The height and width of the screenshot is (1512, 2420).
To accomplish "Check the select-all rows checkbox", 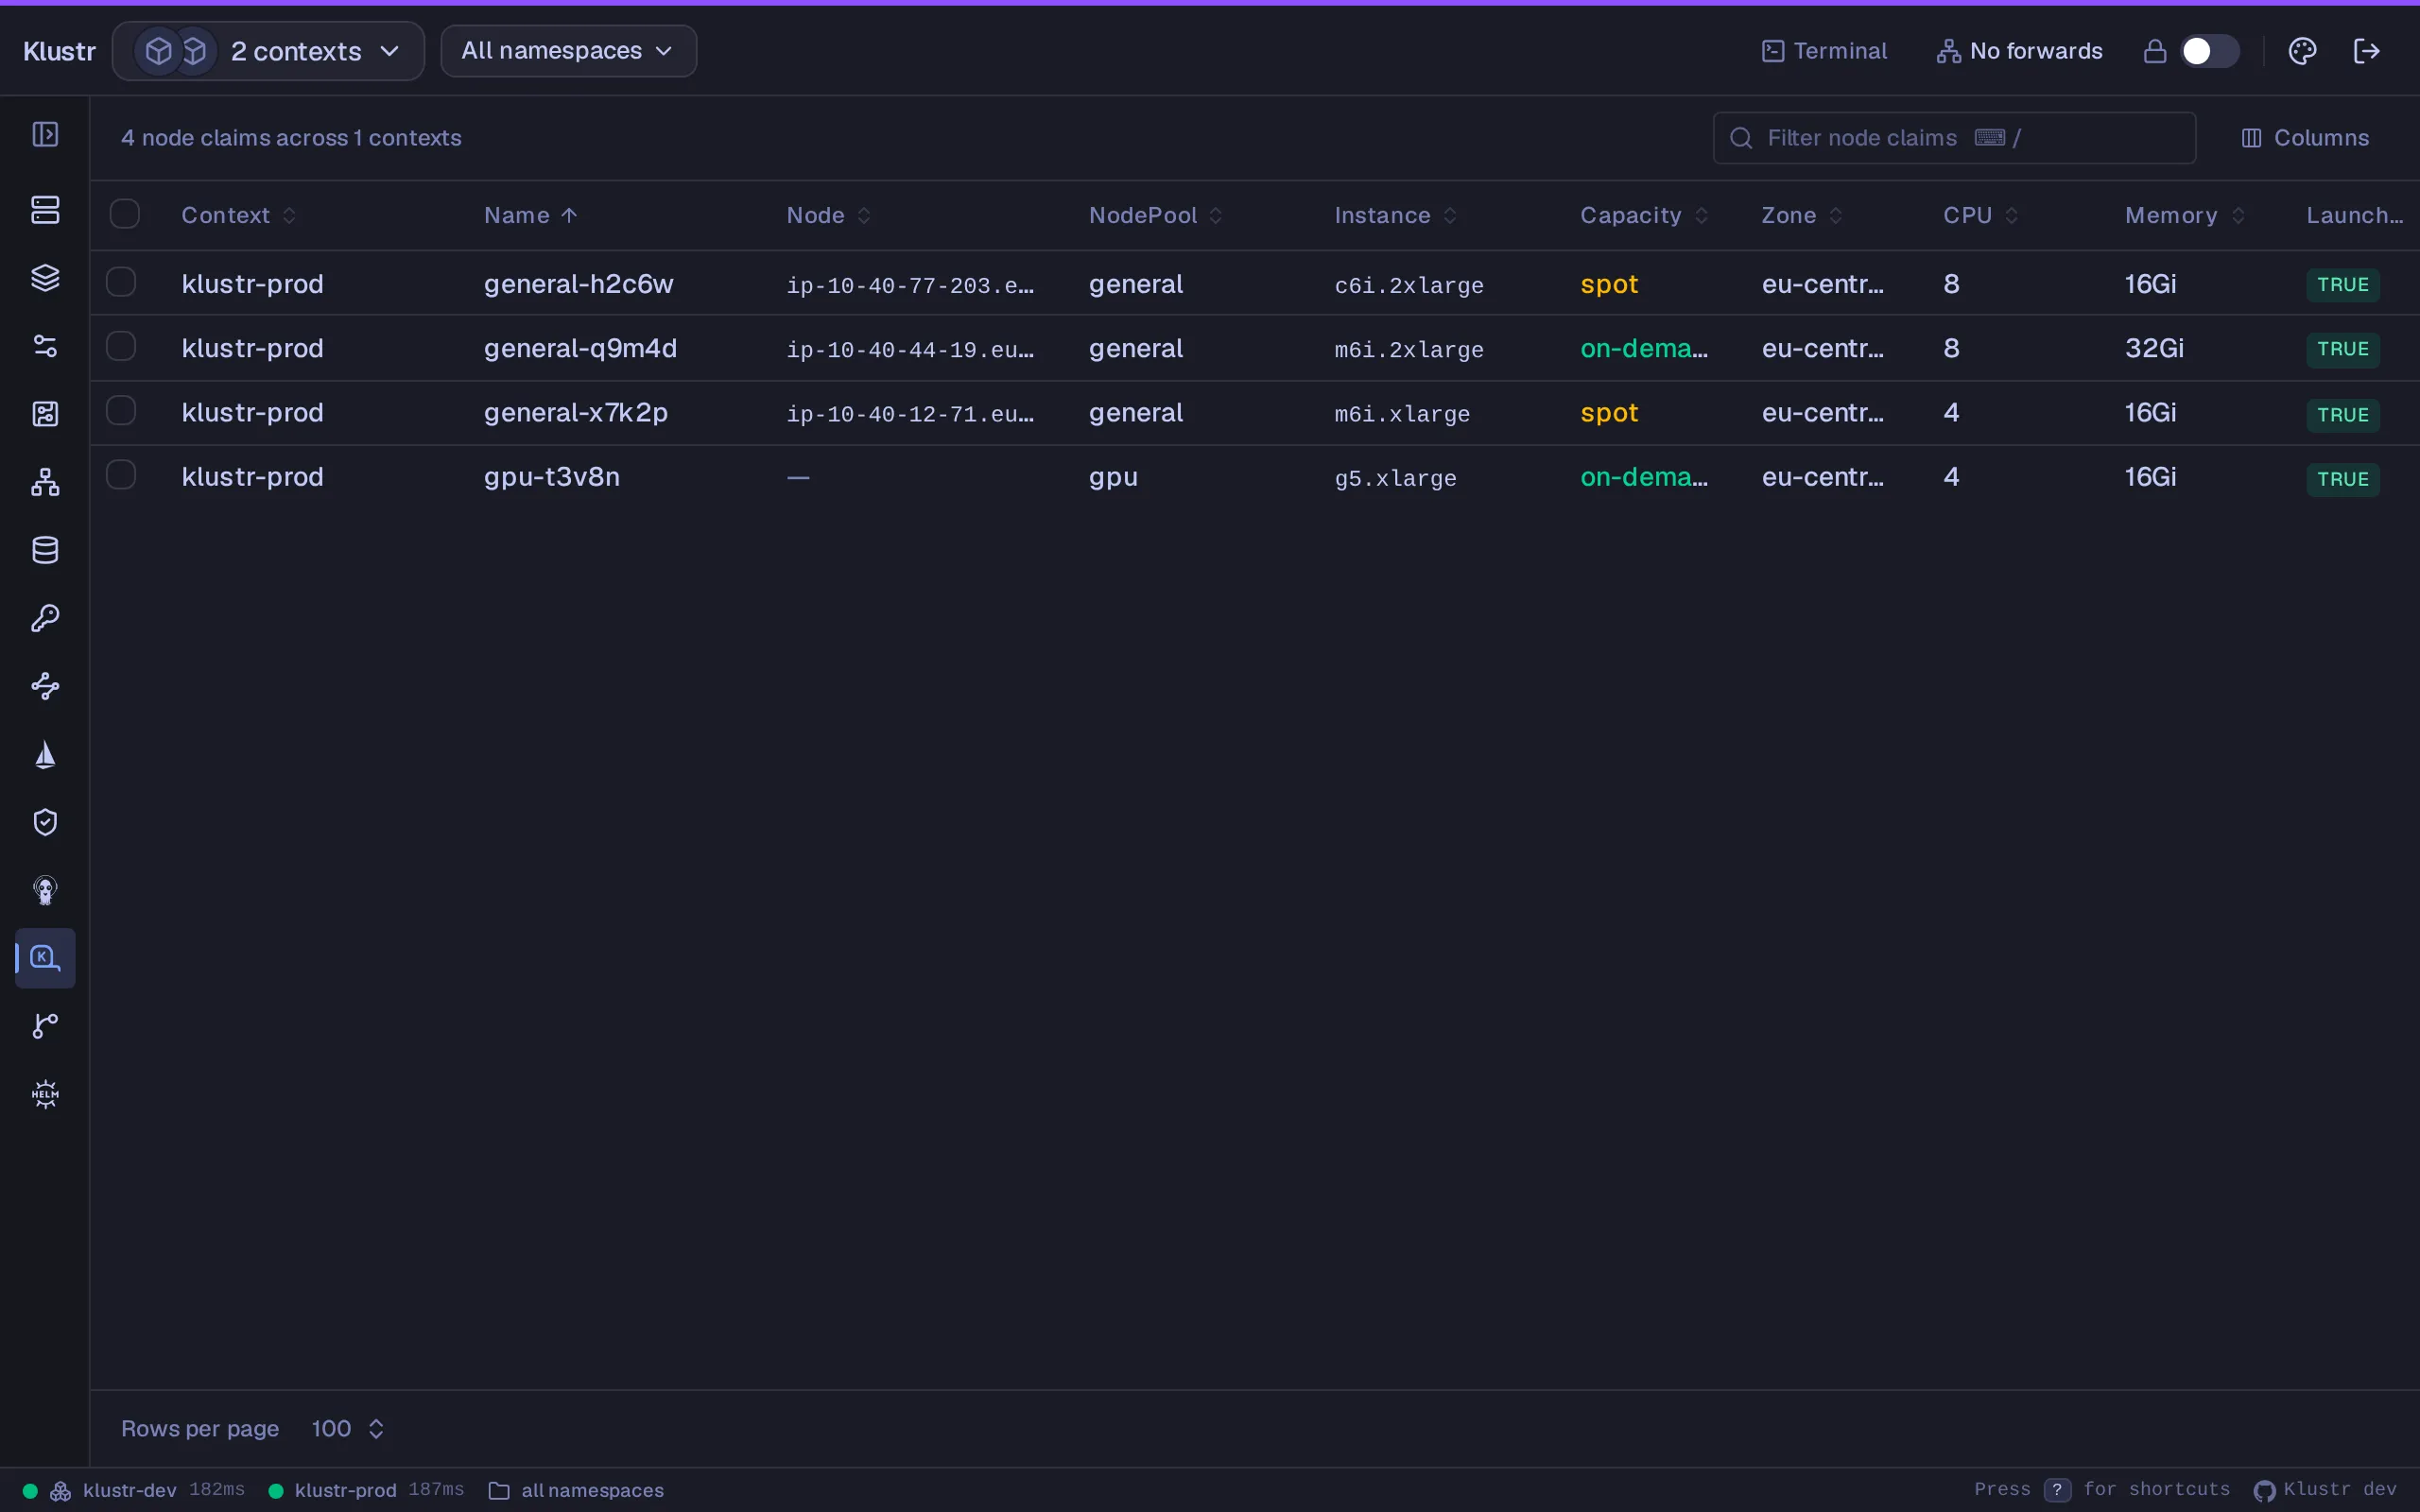I will [x=125, y=214].
